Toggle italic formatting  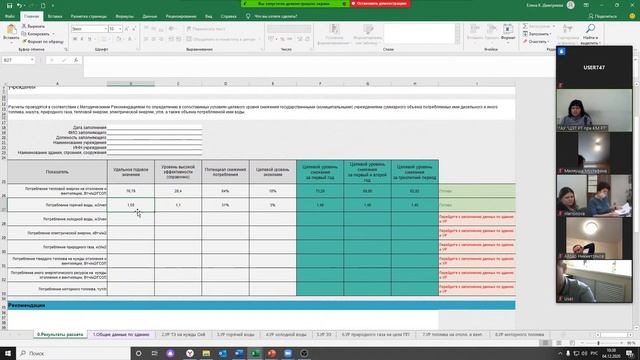point(82,39)
